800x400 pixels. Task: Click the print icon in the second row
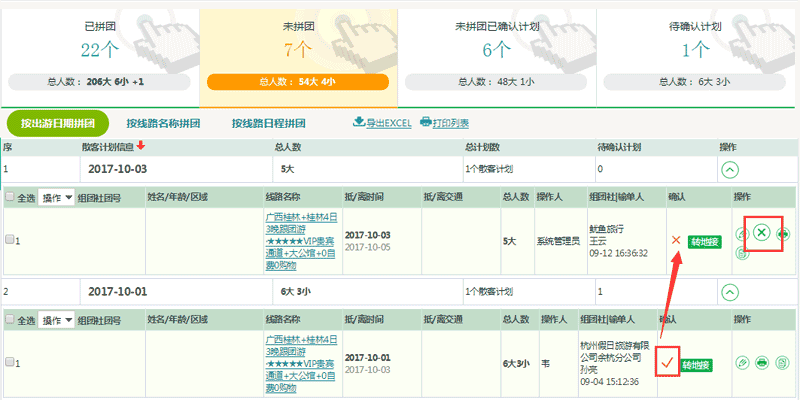coord(761,362)
